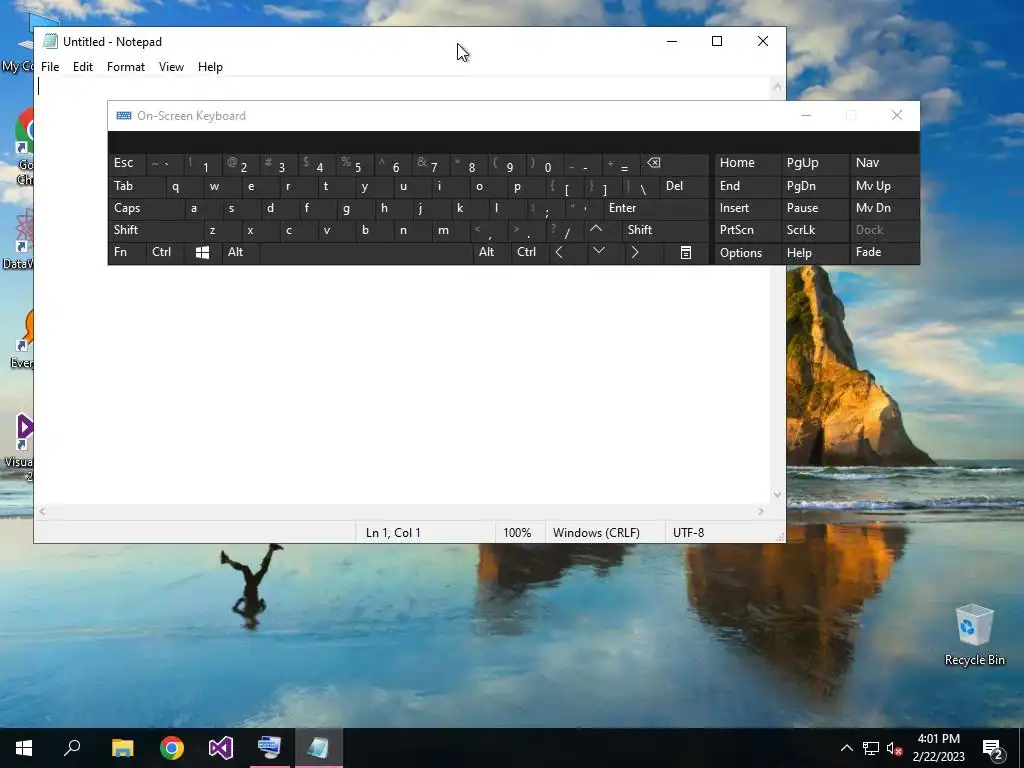
Task: Click the Options key on keyboard
Action: tap(747, 253)
